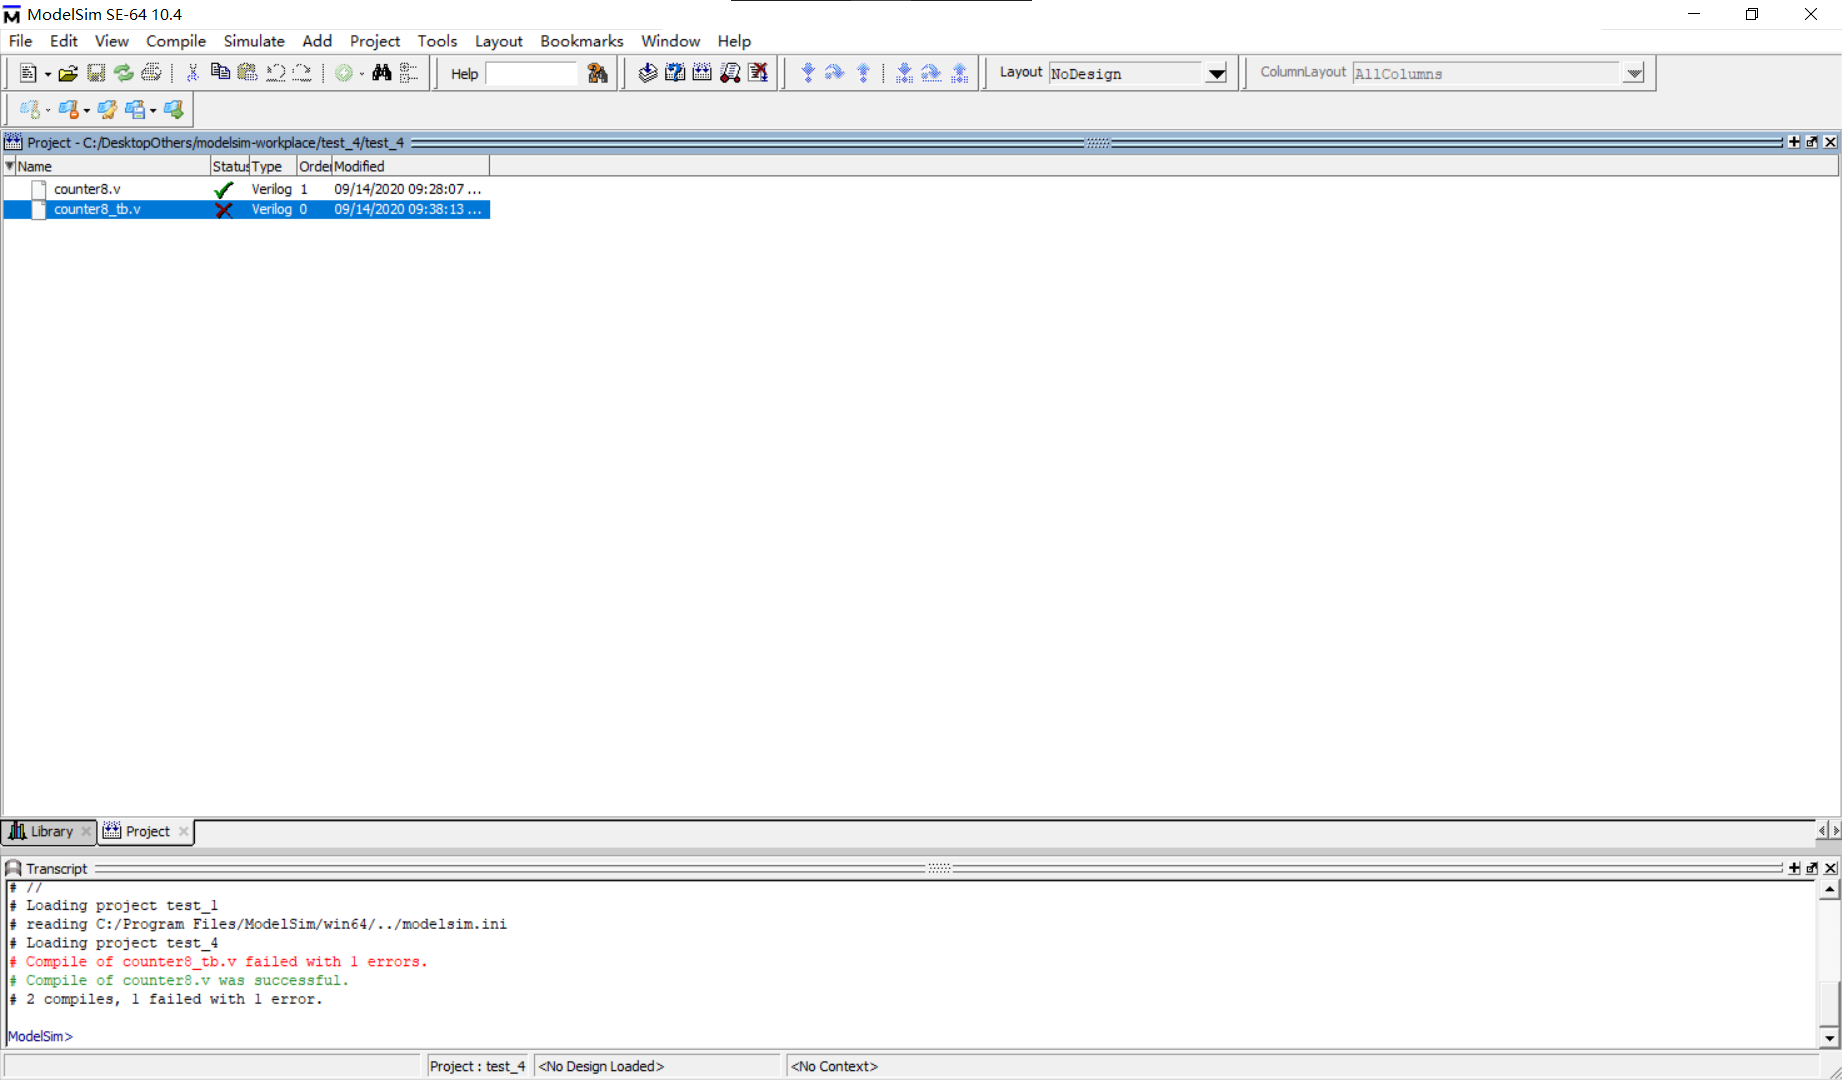Image resolution: width=1842 pixels, height=1080 pixels.
Task: Click the Open folder toolbar icon
Action: click(x=68, y=73)
